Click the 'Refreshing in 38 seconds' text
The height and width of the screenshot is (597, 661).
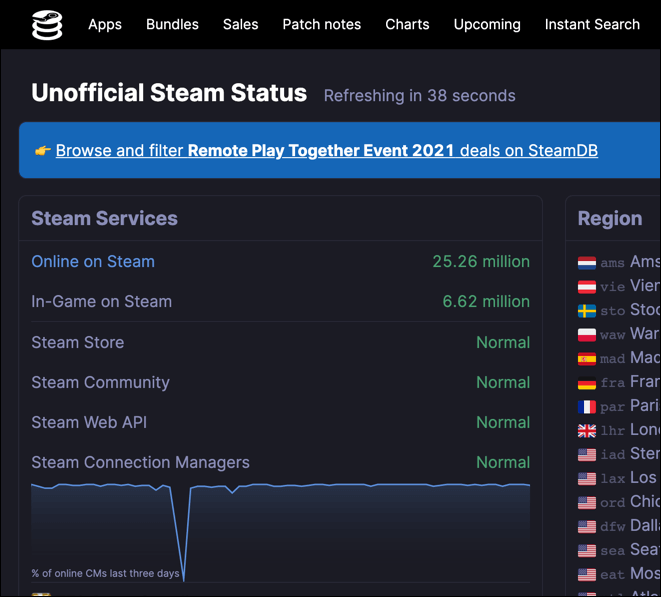click(x=419, y=96)
